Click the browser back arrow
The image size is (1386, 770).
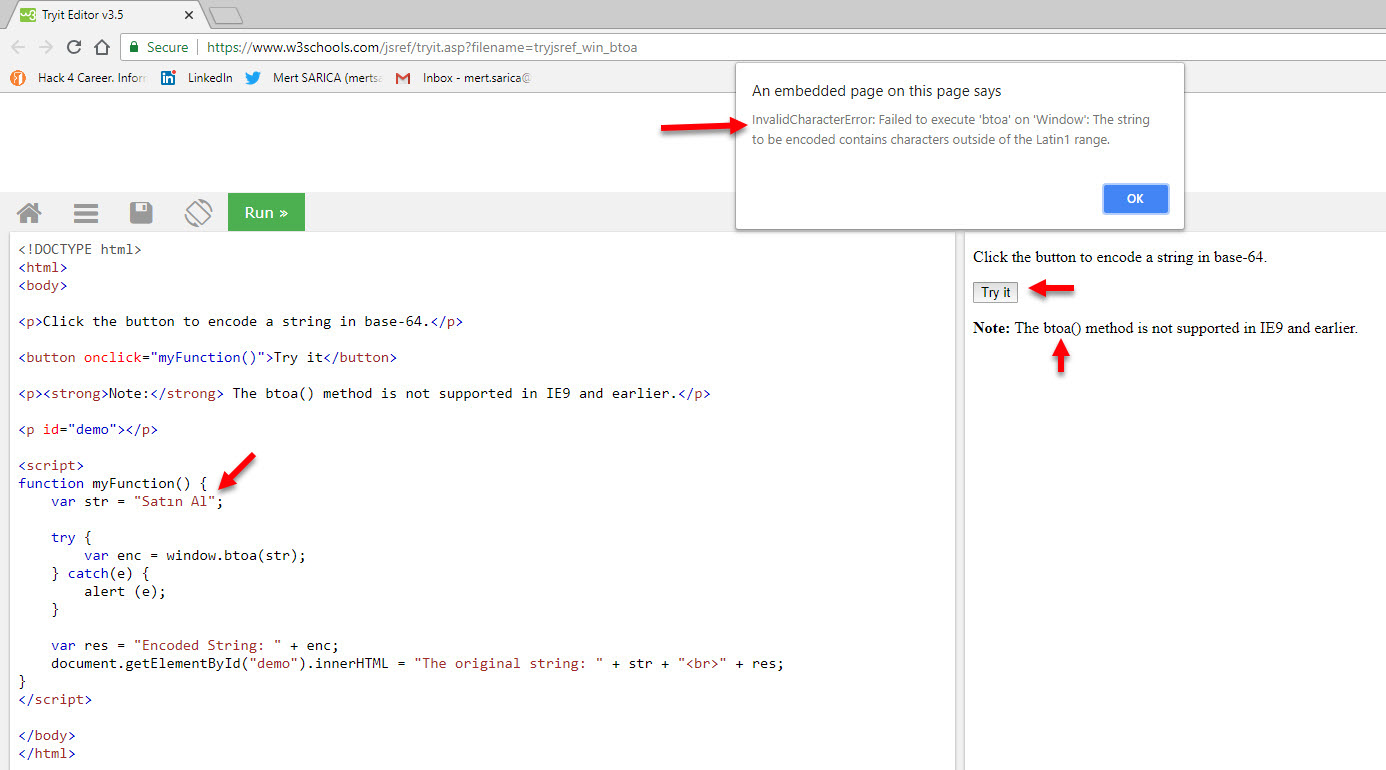pos(18,47)
